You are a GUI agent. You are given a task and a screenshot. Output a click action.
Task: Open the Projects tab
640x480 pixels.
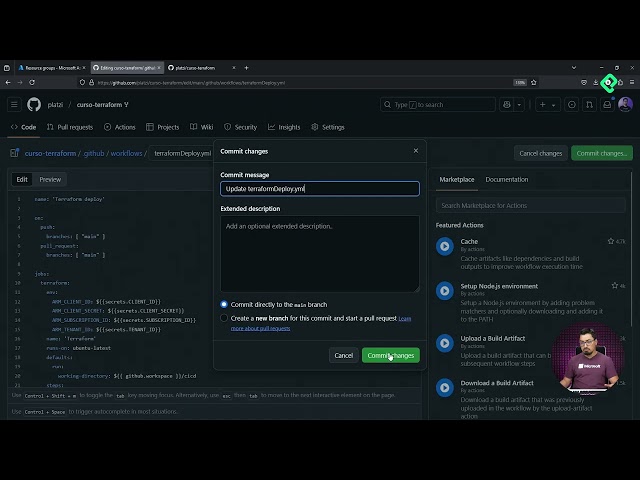162,127
